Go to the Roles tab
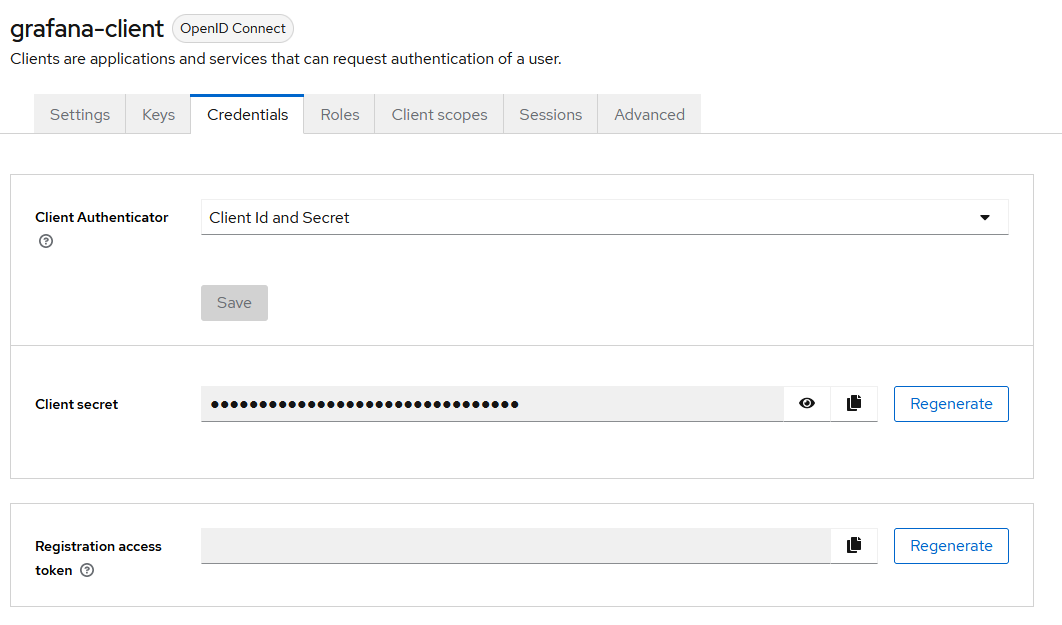 click(x=339, y=115)
